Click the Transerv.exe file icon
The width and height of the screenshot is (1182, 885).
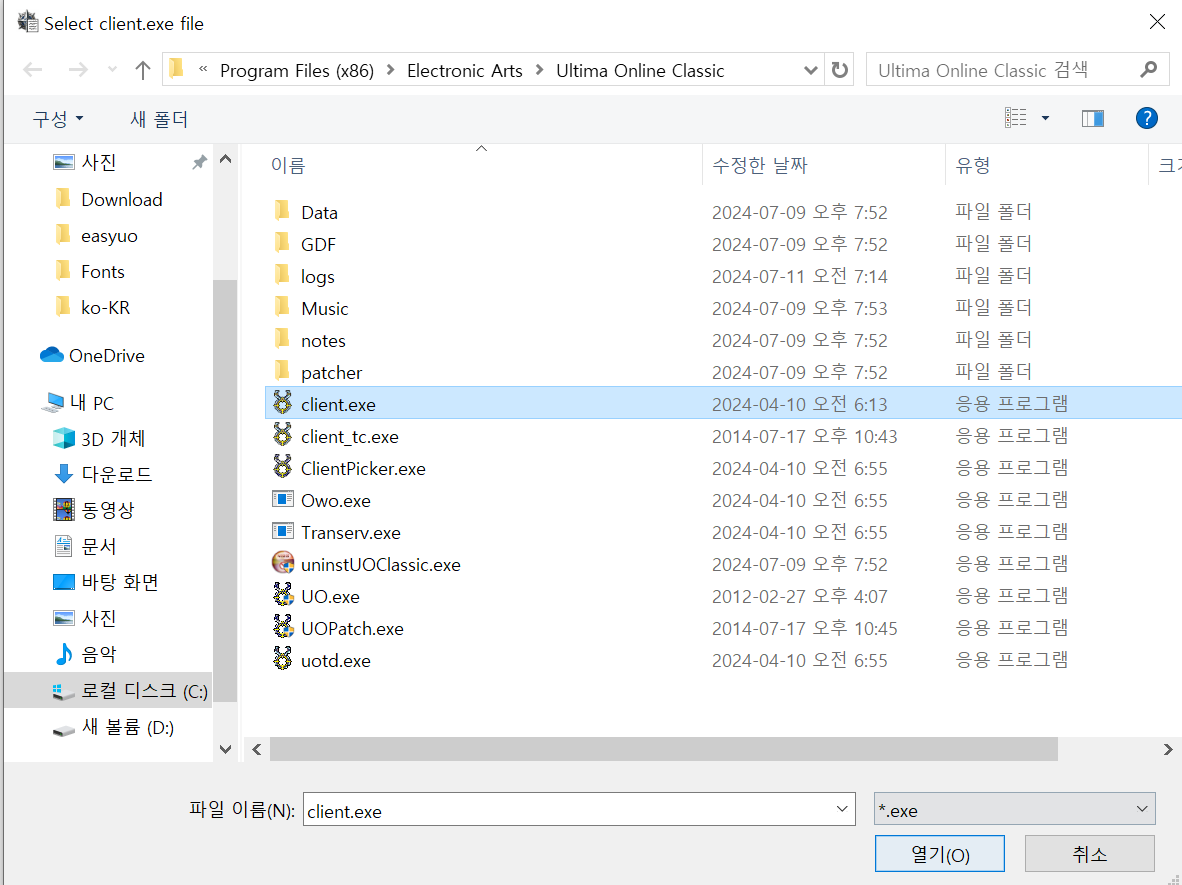[283, 531]
